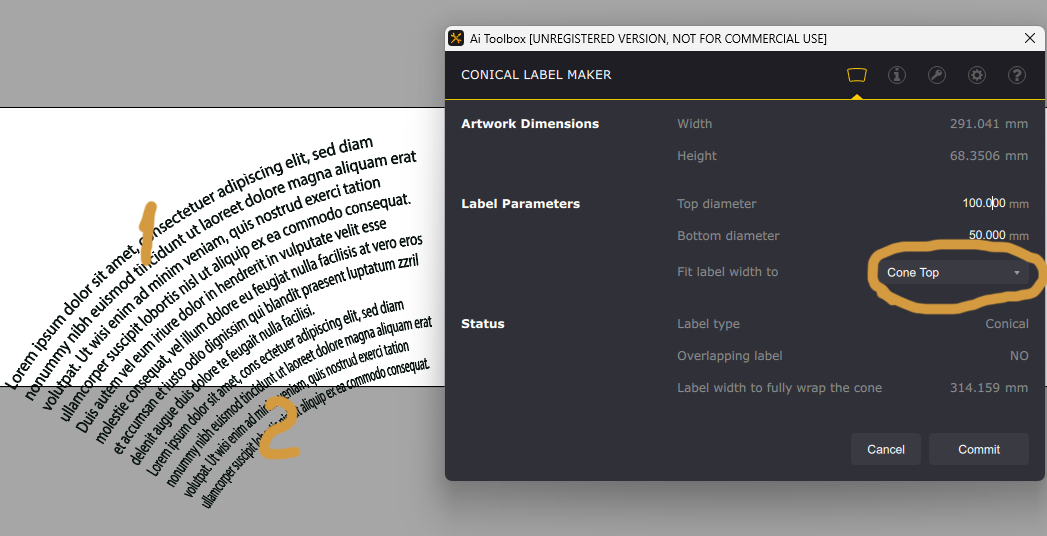This screenshot has height=536, width=1047.
Task: Open the info panel icon
Action: point(897,75)
